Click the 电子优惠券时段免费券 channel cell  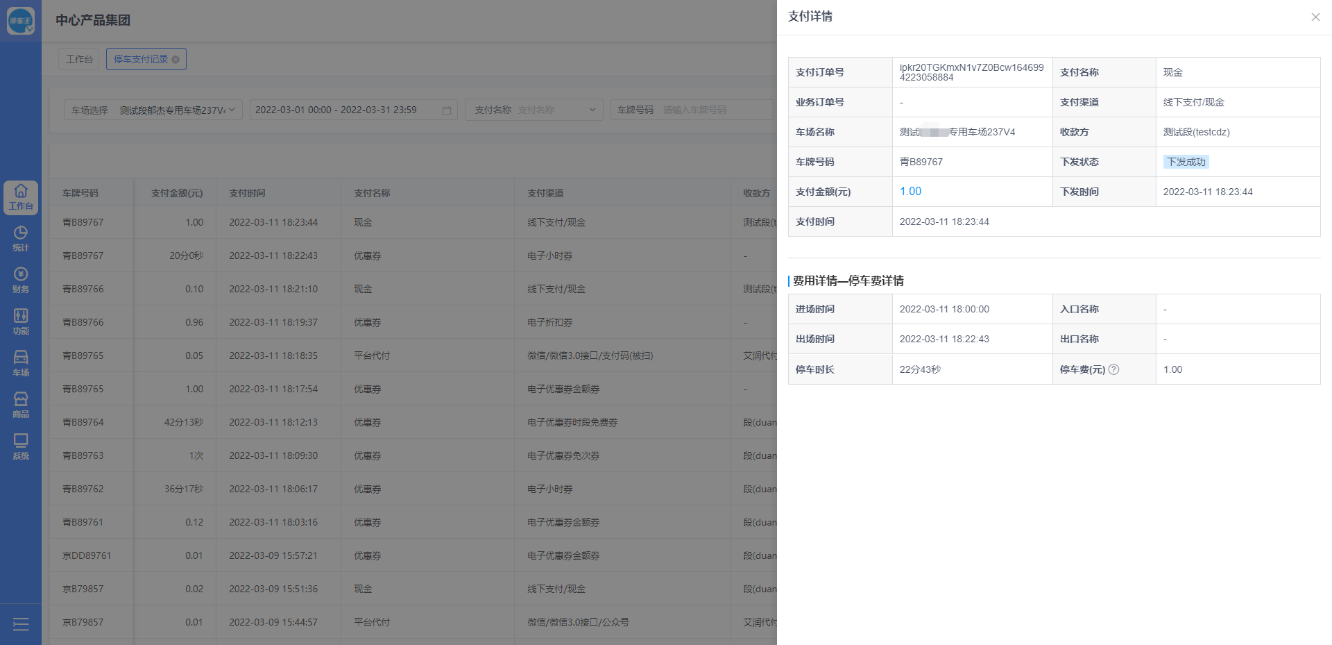click(x=572, y=423)
